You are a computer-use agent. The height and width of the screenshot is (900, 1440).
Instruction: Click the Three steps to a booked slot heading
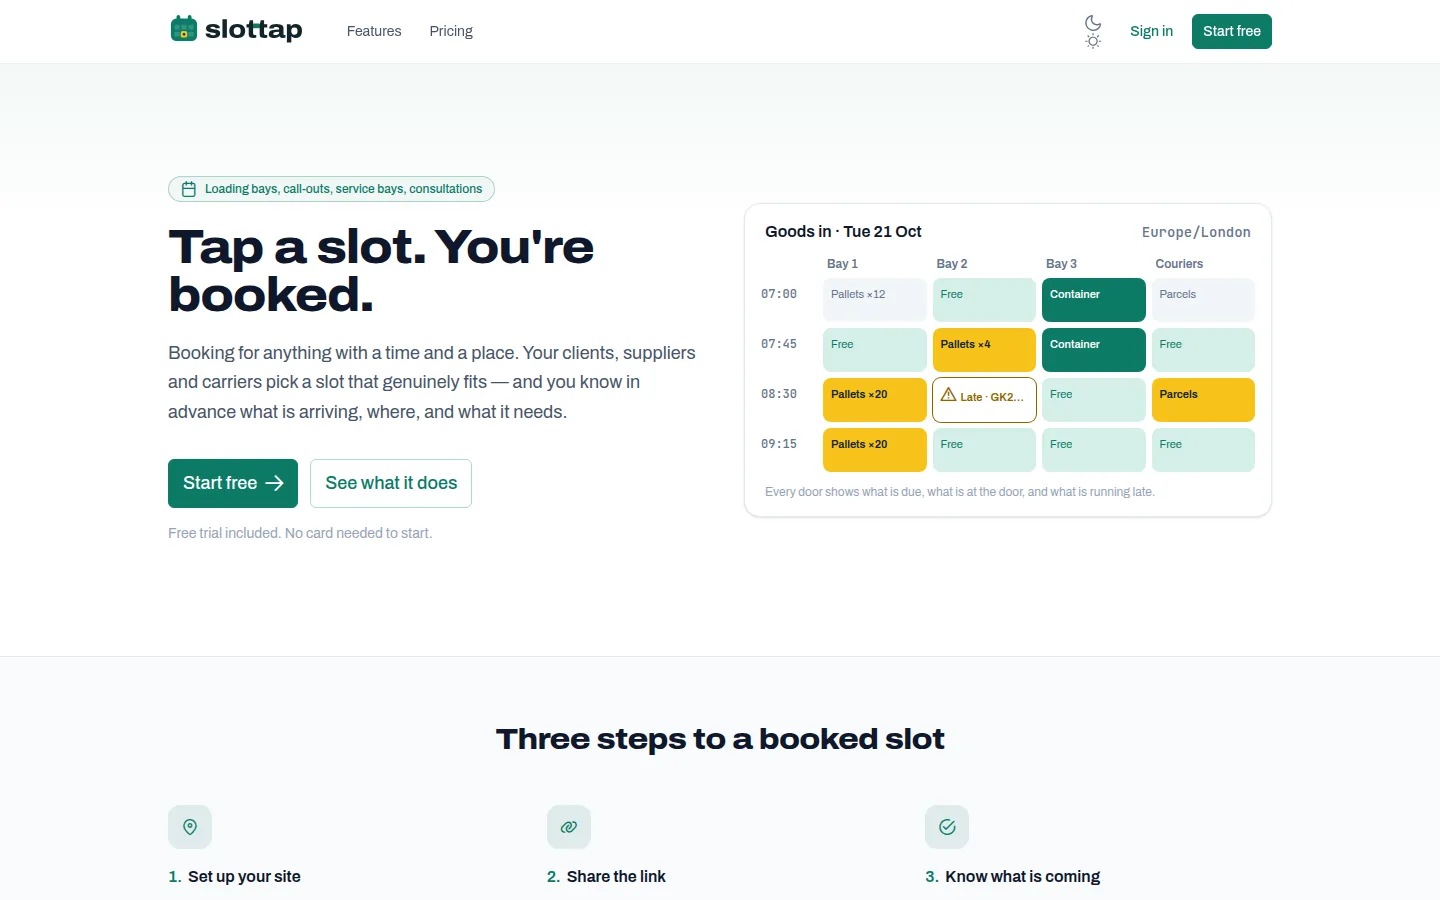click(720, 739)
